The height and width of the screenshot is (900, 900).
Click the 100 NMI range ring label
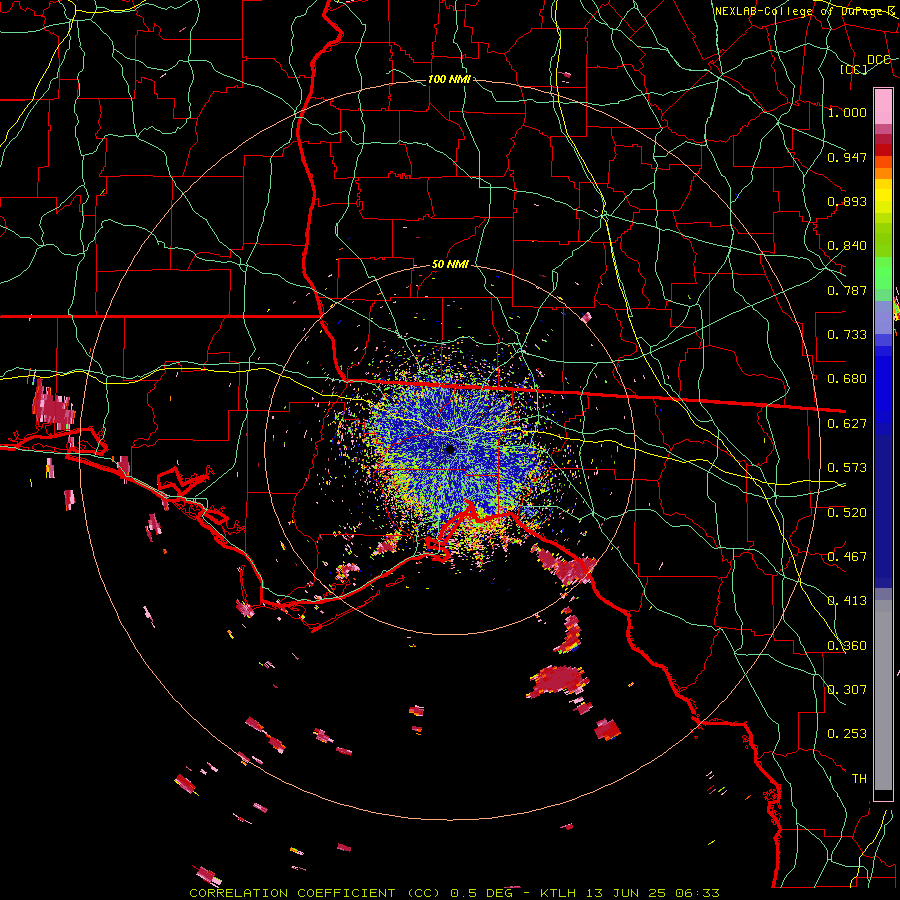pos(449,79)
